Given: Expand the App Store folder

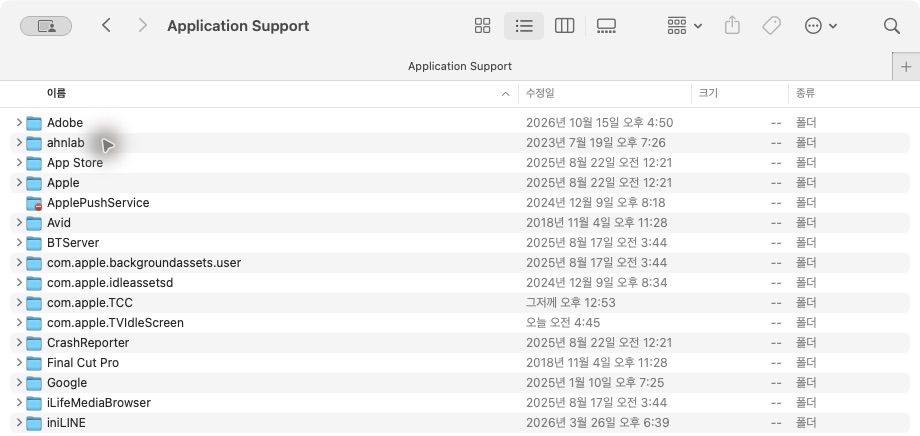Looking at the screenshot, I should pyautogui.click(x=19, y=163).
